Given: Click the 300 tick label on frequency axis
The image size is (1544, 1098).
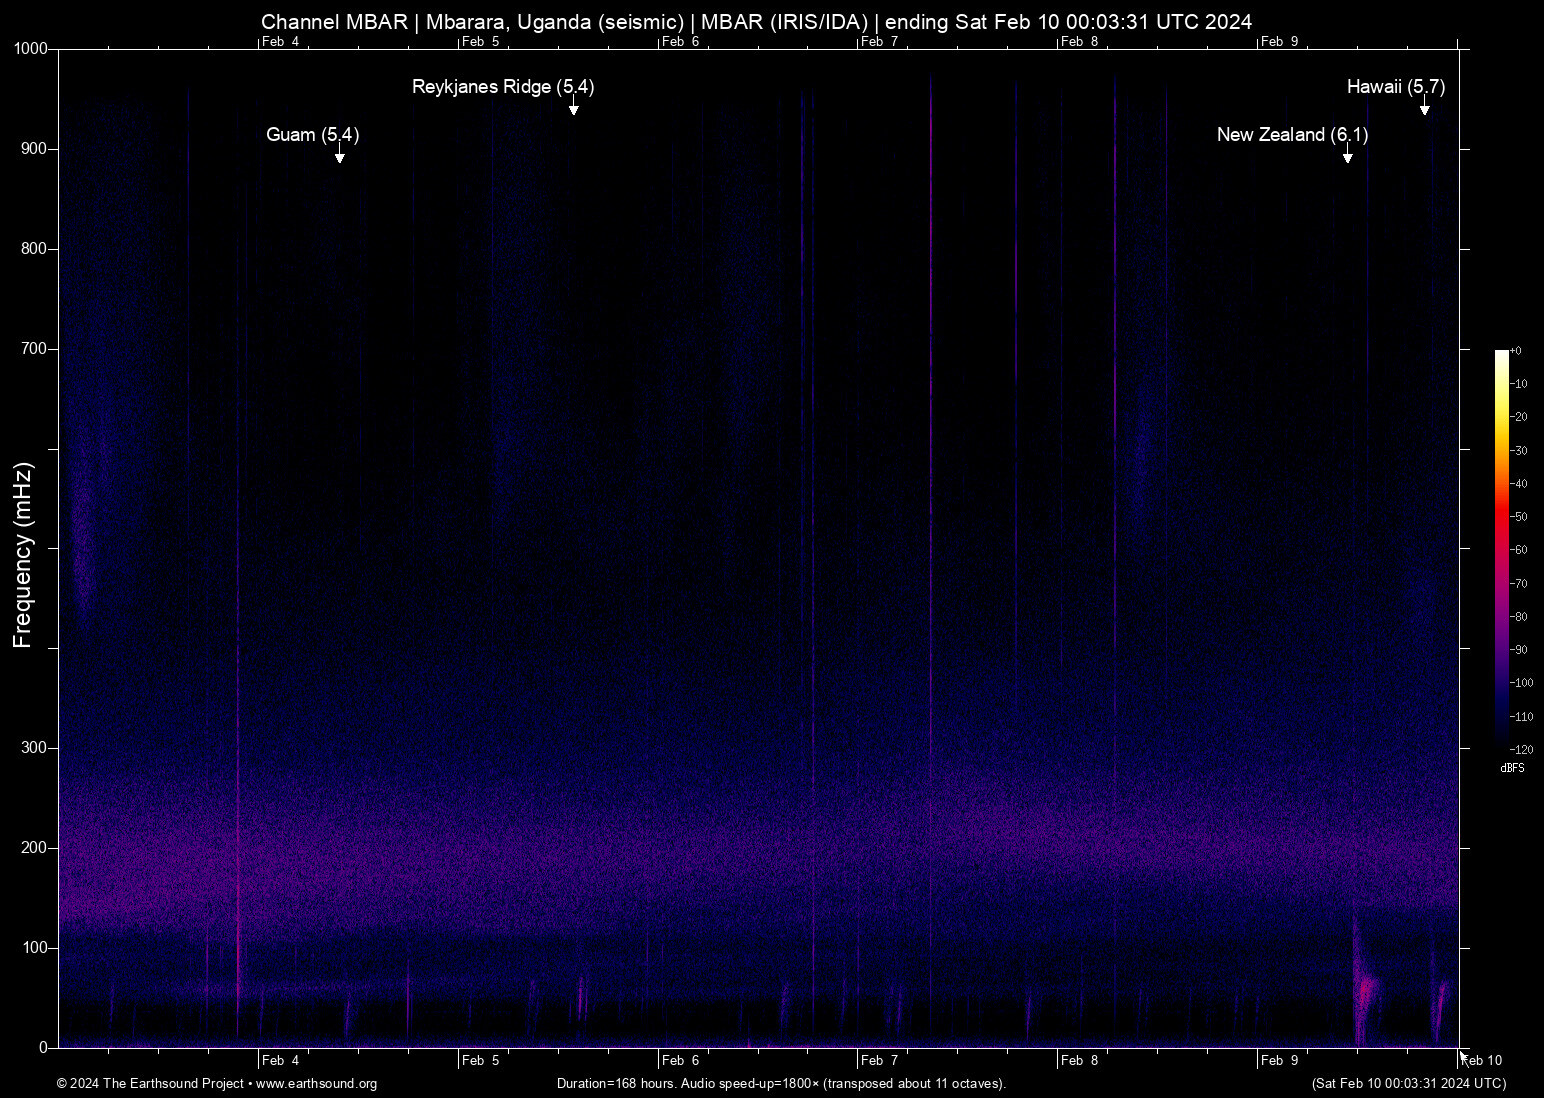Looking at the screenshot, I should point(34,748).
